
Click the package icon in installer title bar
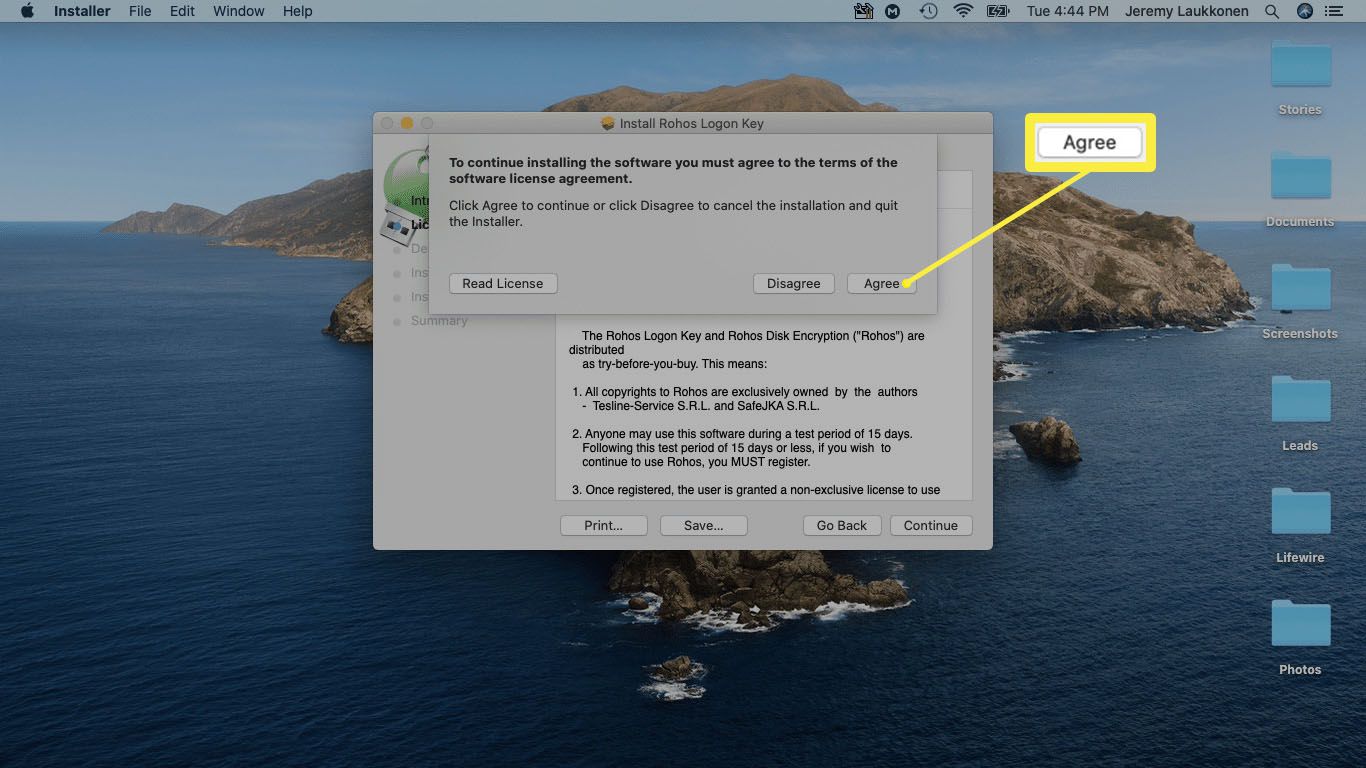coord(607,124)
